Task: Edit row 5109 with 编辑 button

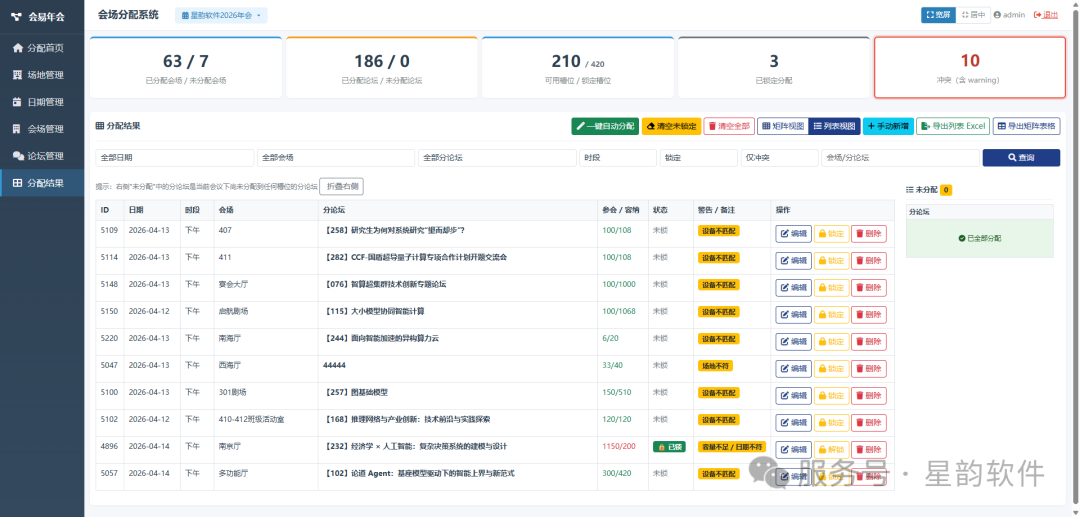Action: pos(793,234)
